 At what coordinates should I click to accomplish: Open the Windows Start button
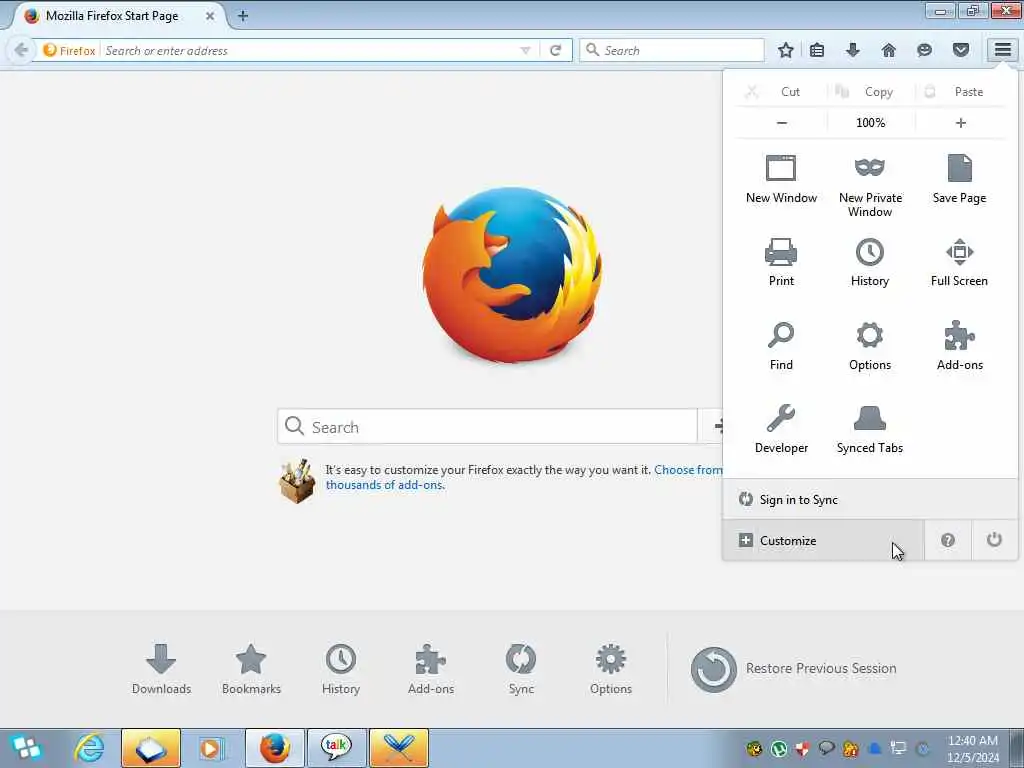point(26,748)
